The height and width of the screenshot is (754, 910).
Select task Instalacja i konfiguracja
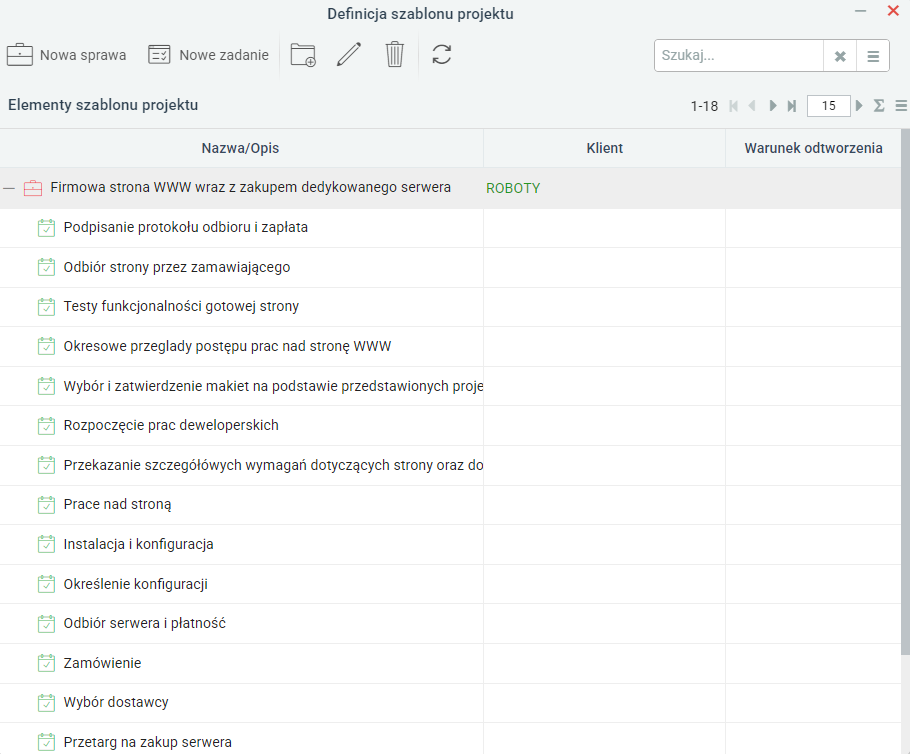(450, 544)
